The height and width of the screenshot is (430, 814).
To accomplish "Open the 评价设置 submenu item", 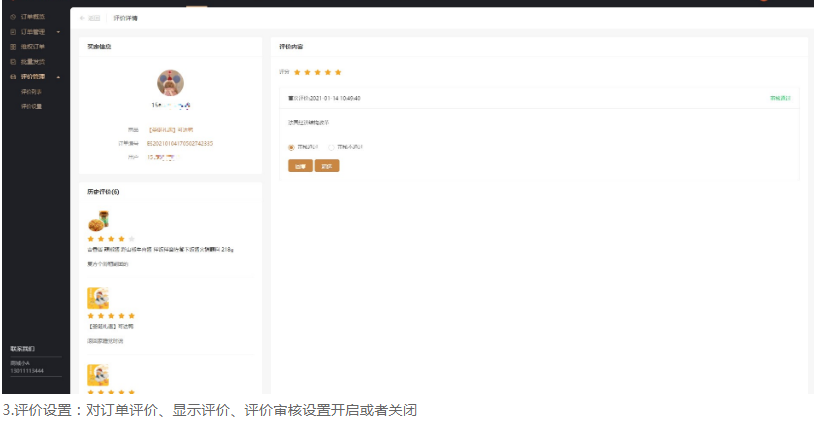I will [x=31, y=106].
